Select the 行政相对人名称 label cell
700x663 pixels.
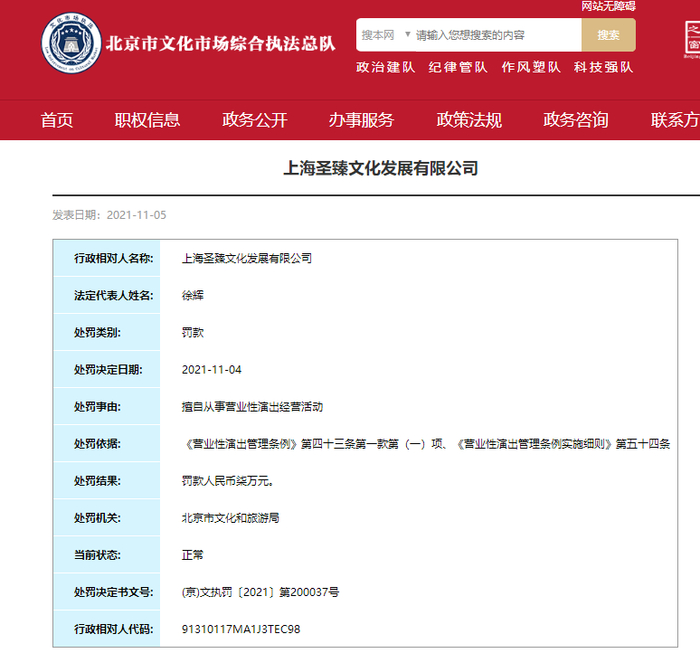(107, 258)
